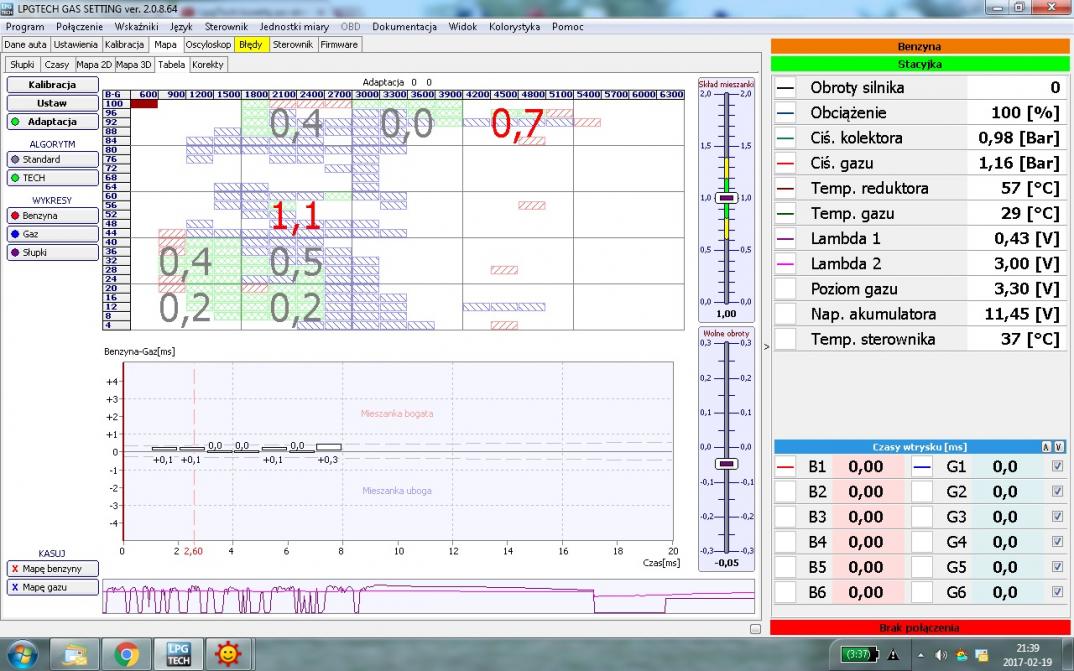This screenshot has width=1074, height=671.
Task: Click the Obciążenie blue line color indicator
Action: pos(786,113)
